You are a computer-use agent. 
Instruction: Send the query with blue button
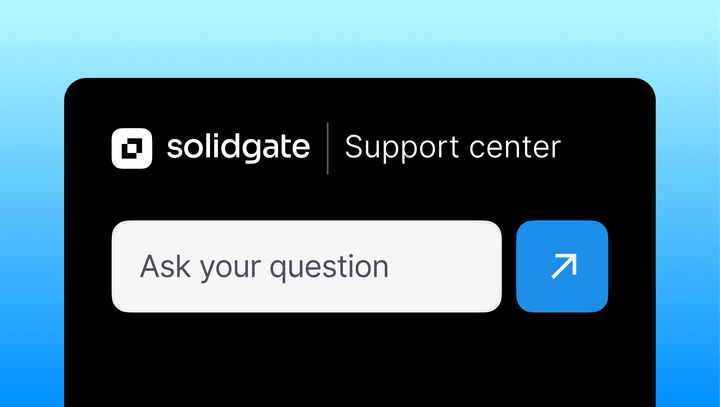point(562,266)
